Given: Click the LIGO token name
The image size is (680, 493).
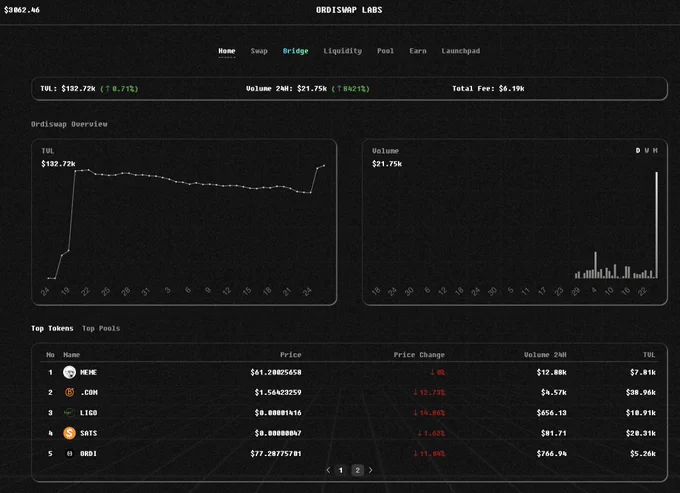Looking at the screenshot, I should click(x=88, y=412).
